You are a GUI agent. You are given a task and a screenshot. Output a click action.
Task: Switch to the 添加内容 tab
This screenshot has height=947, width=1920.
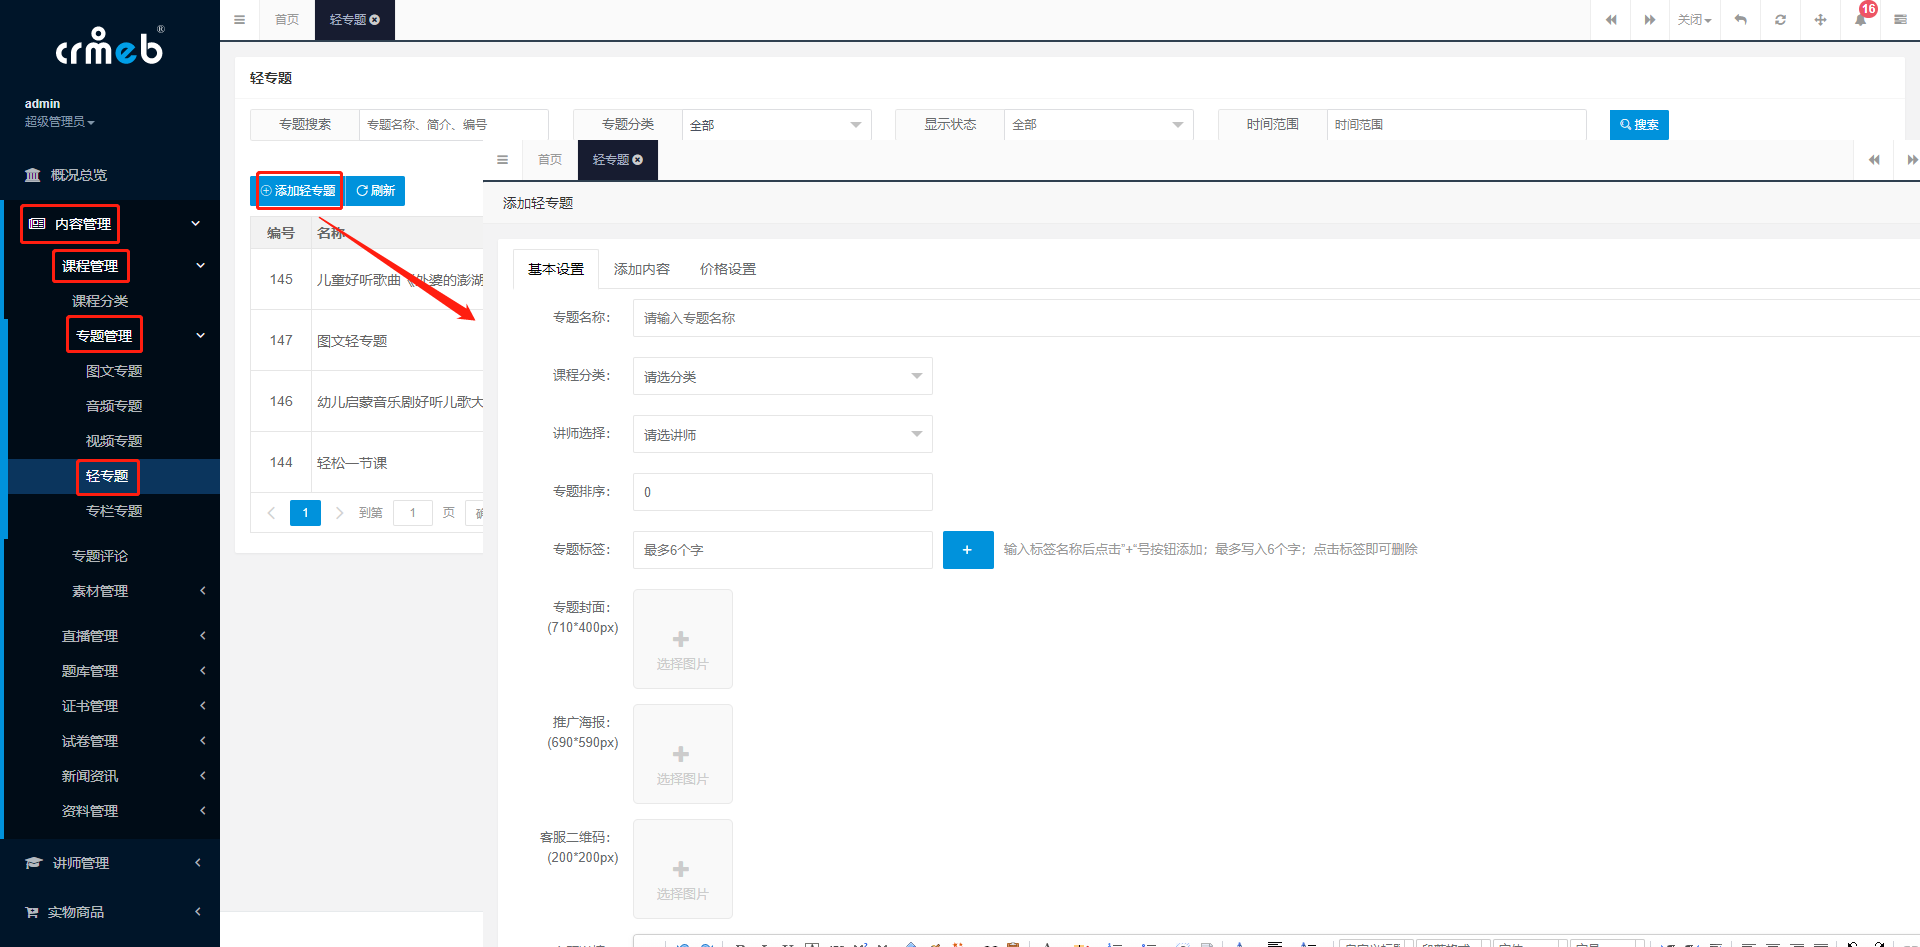click(641, 270)
